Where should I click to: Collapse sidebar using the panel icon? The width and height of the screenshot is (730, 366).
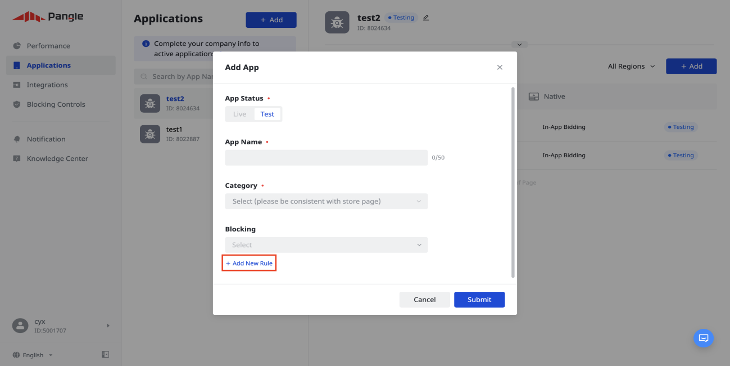click(106, 355)
